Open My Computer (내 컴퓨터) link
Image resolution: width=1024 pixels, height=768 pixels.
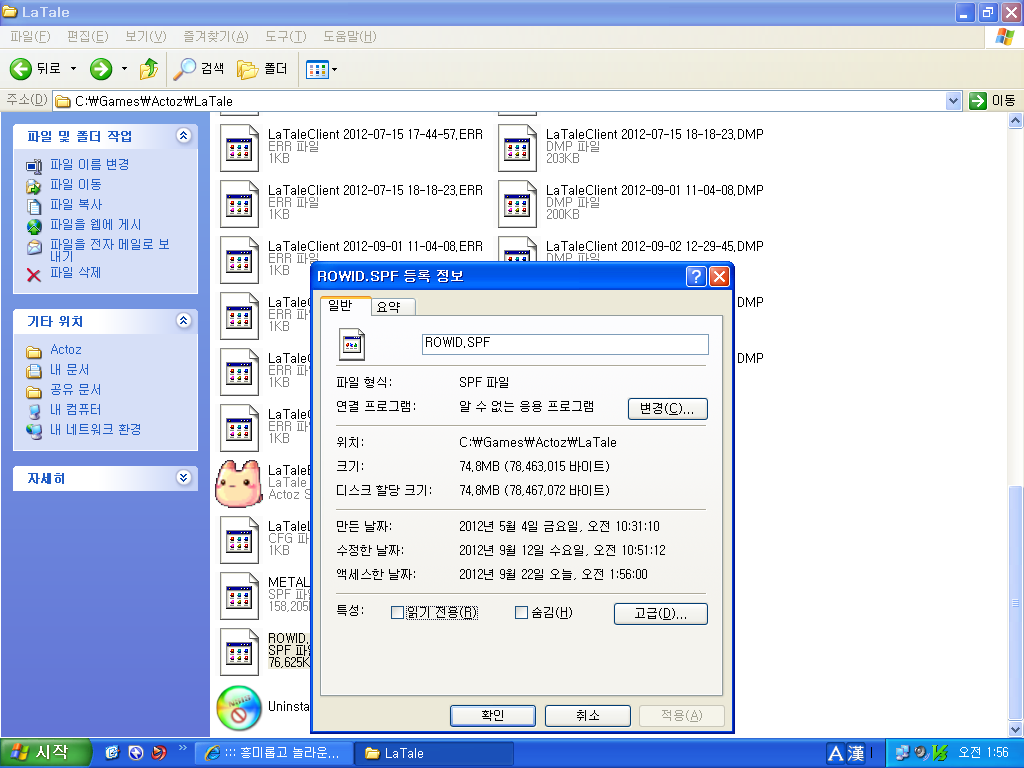pos(76,410)
